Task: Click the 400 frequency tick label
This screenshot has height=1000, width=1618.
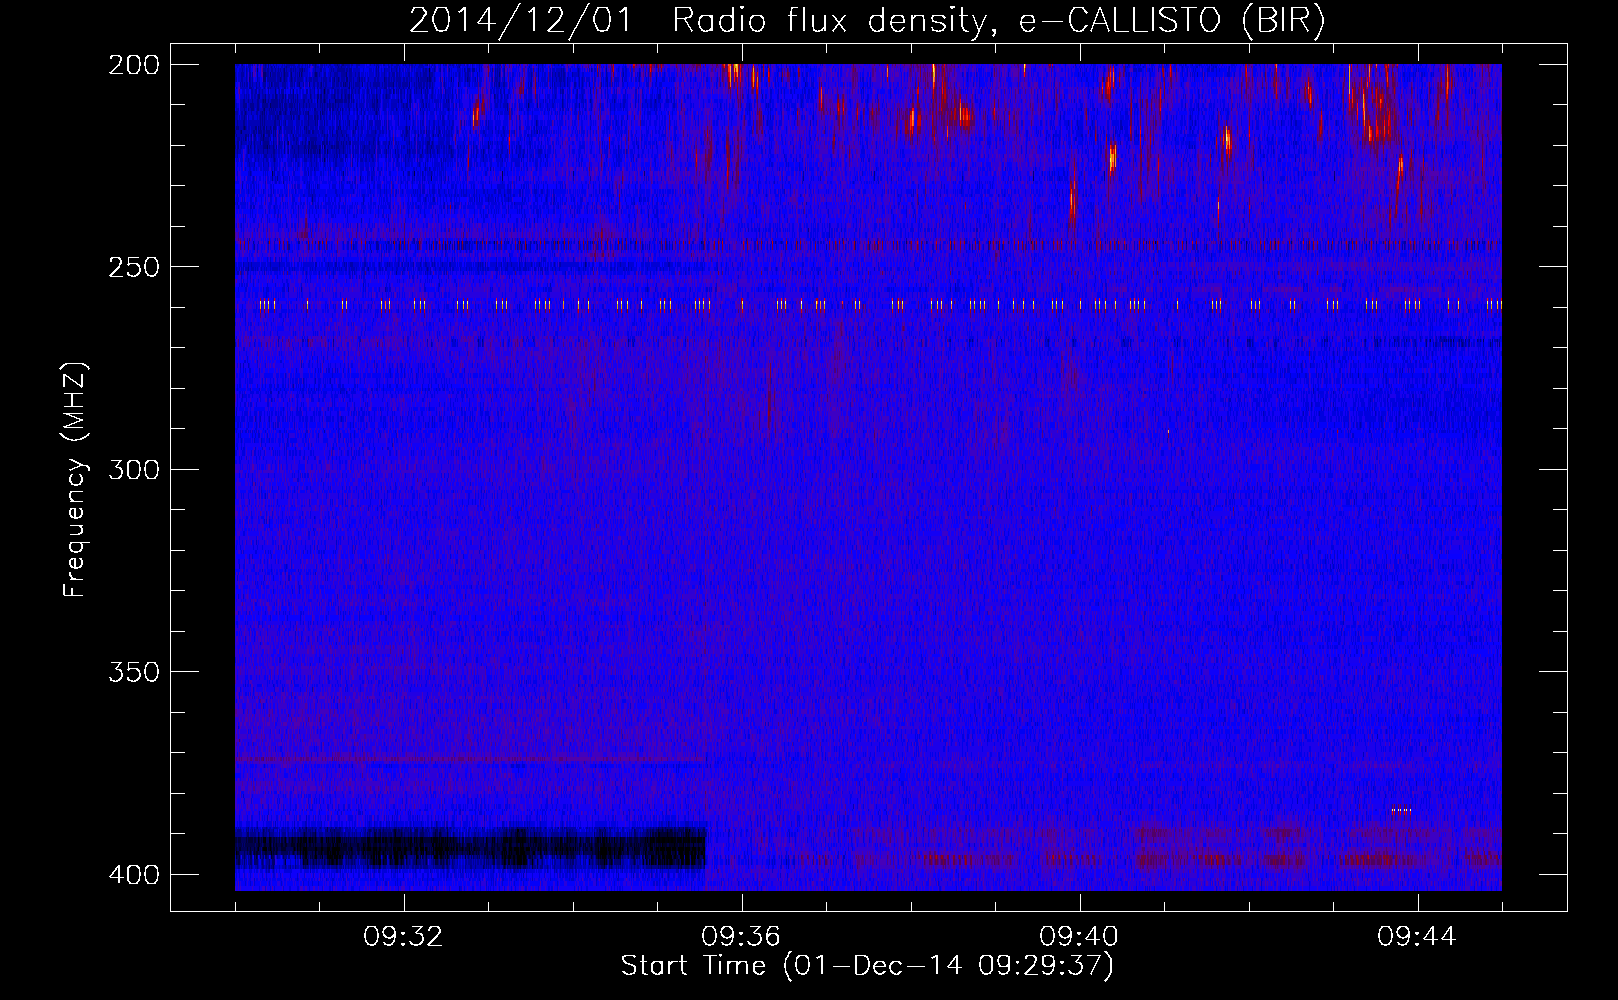Action: [133, 875]
